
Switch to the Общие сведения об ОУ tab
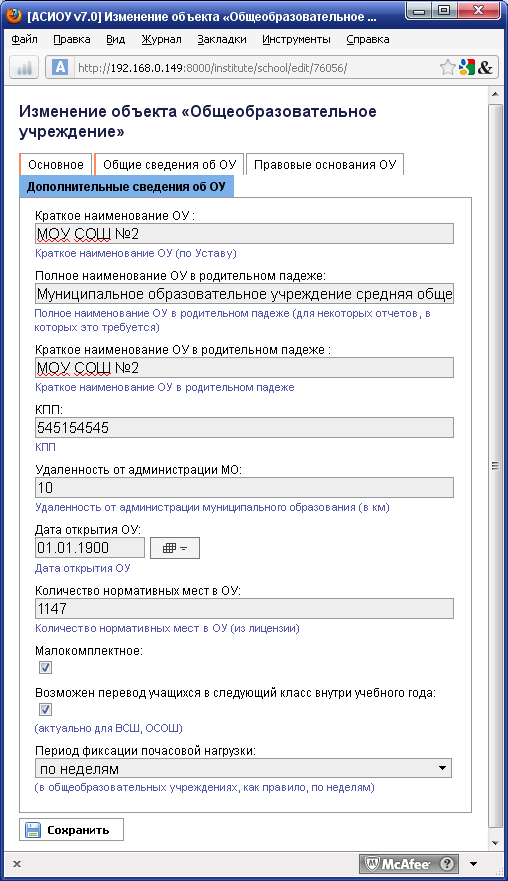[169, 165]
